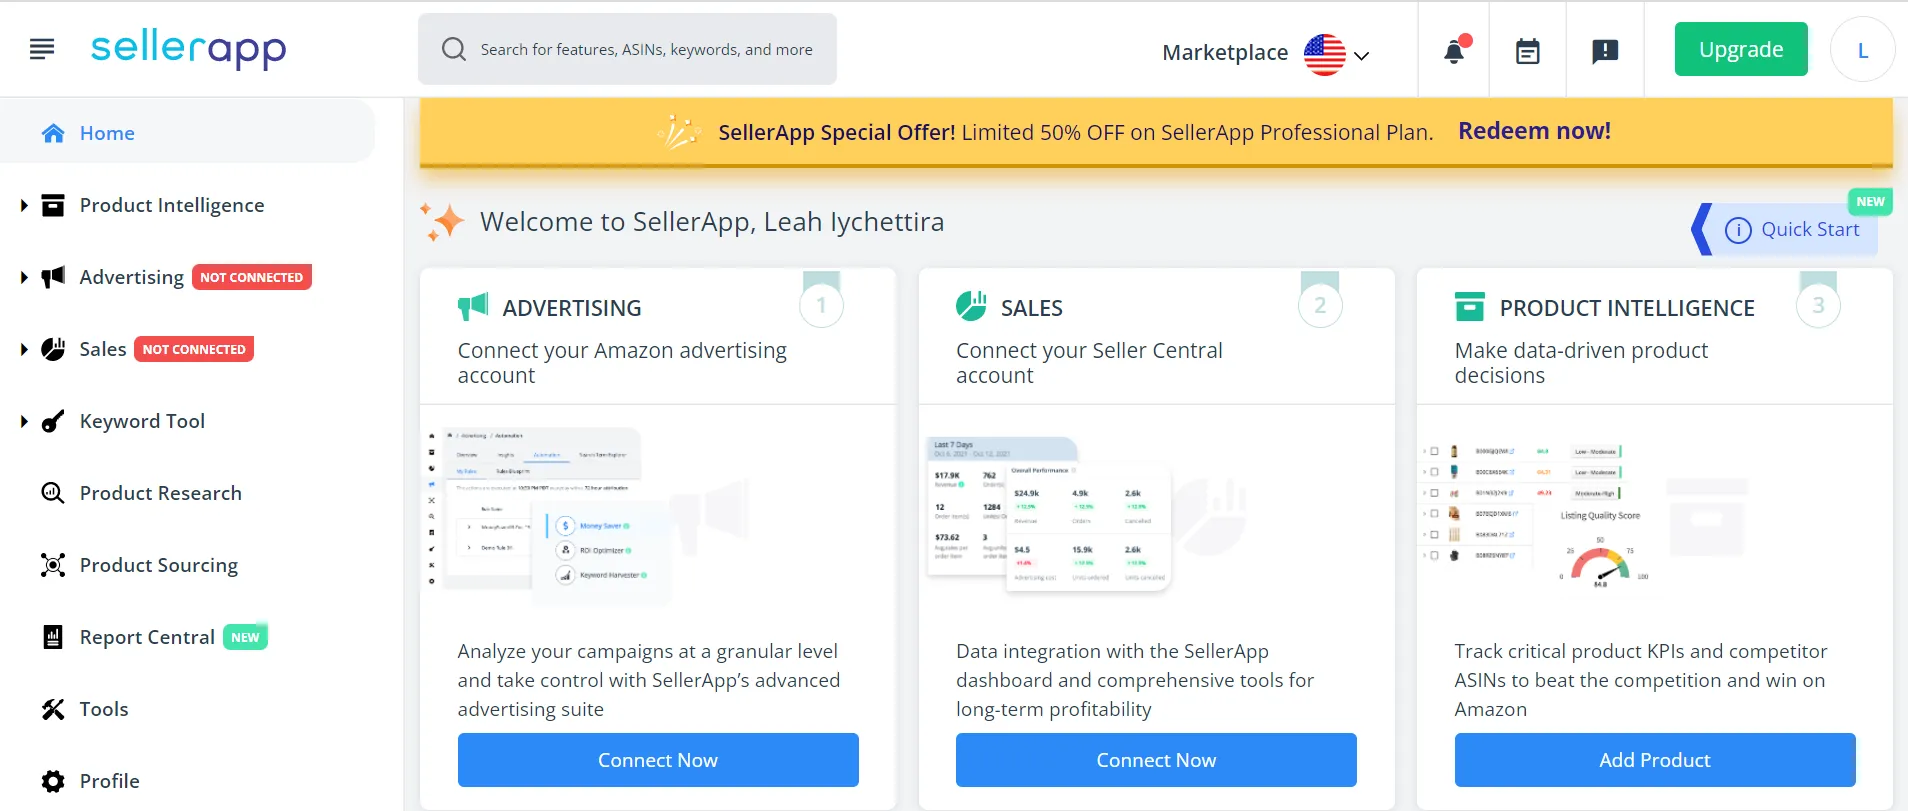Open Profile from the sidebar
The width and height of the screenshot is (1908, 811).
point(109,781)
